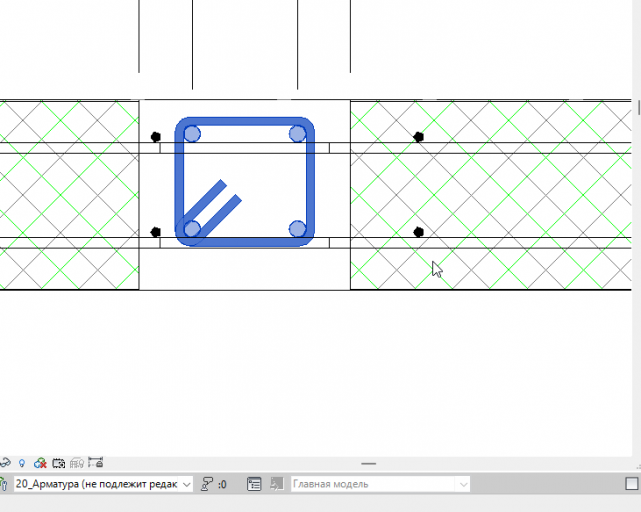Viewport: 641px width, 512px height.
Task: Select top-left blue rebar circle inside stirrup
Action: 192,134
